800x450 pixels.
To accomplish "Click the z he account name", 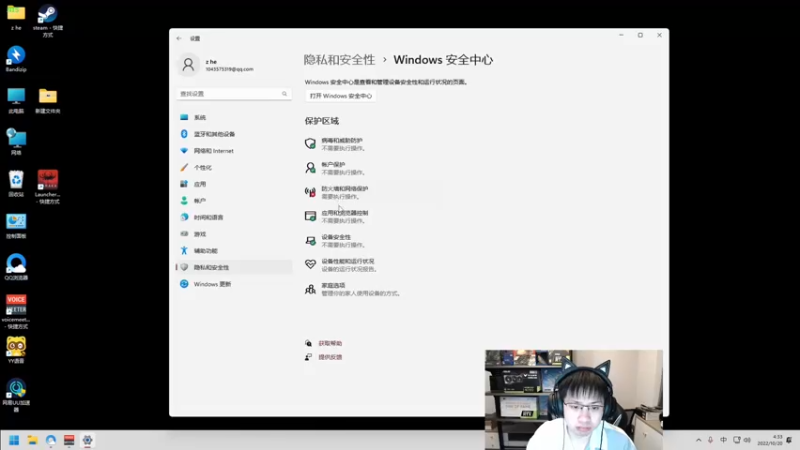I will pos(211,62).
